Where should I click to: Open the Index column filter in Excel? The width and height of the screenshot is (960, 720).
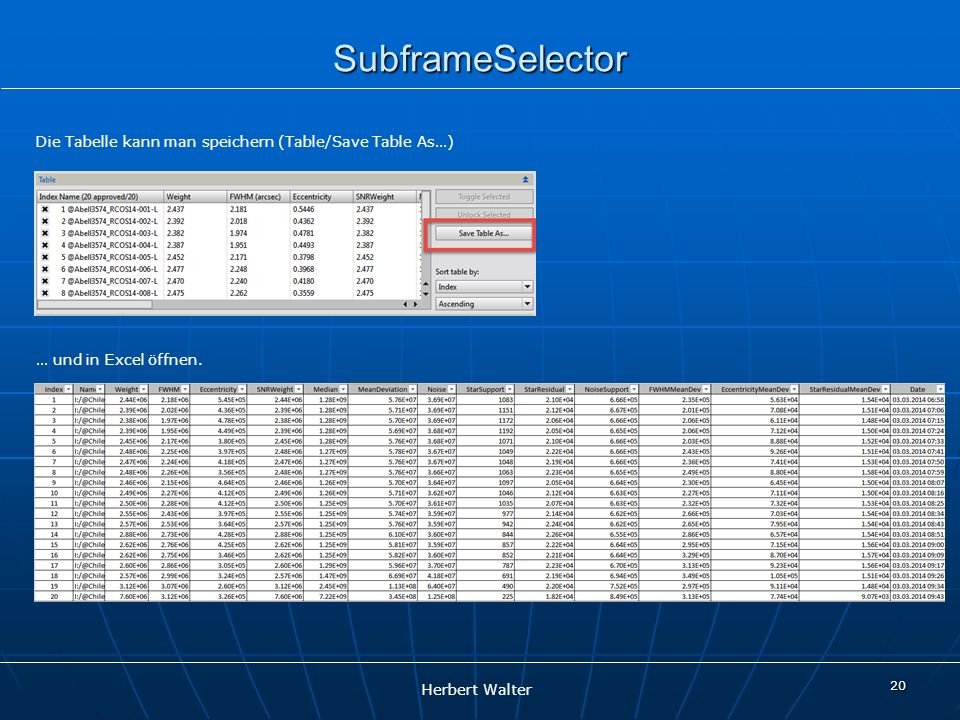point(68,389)
